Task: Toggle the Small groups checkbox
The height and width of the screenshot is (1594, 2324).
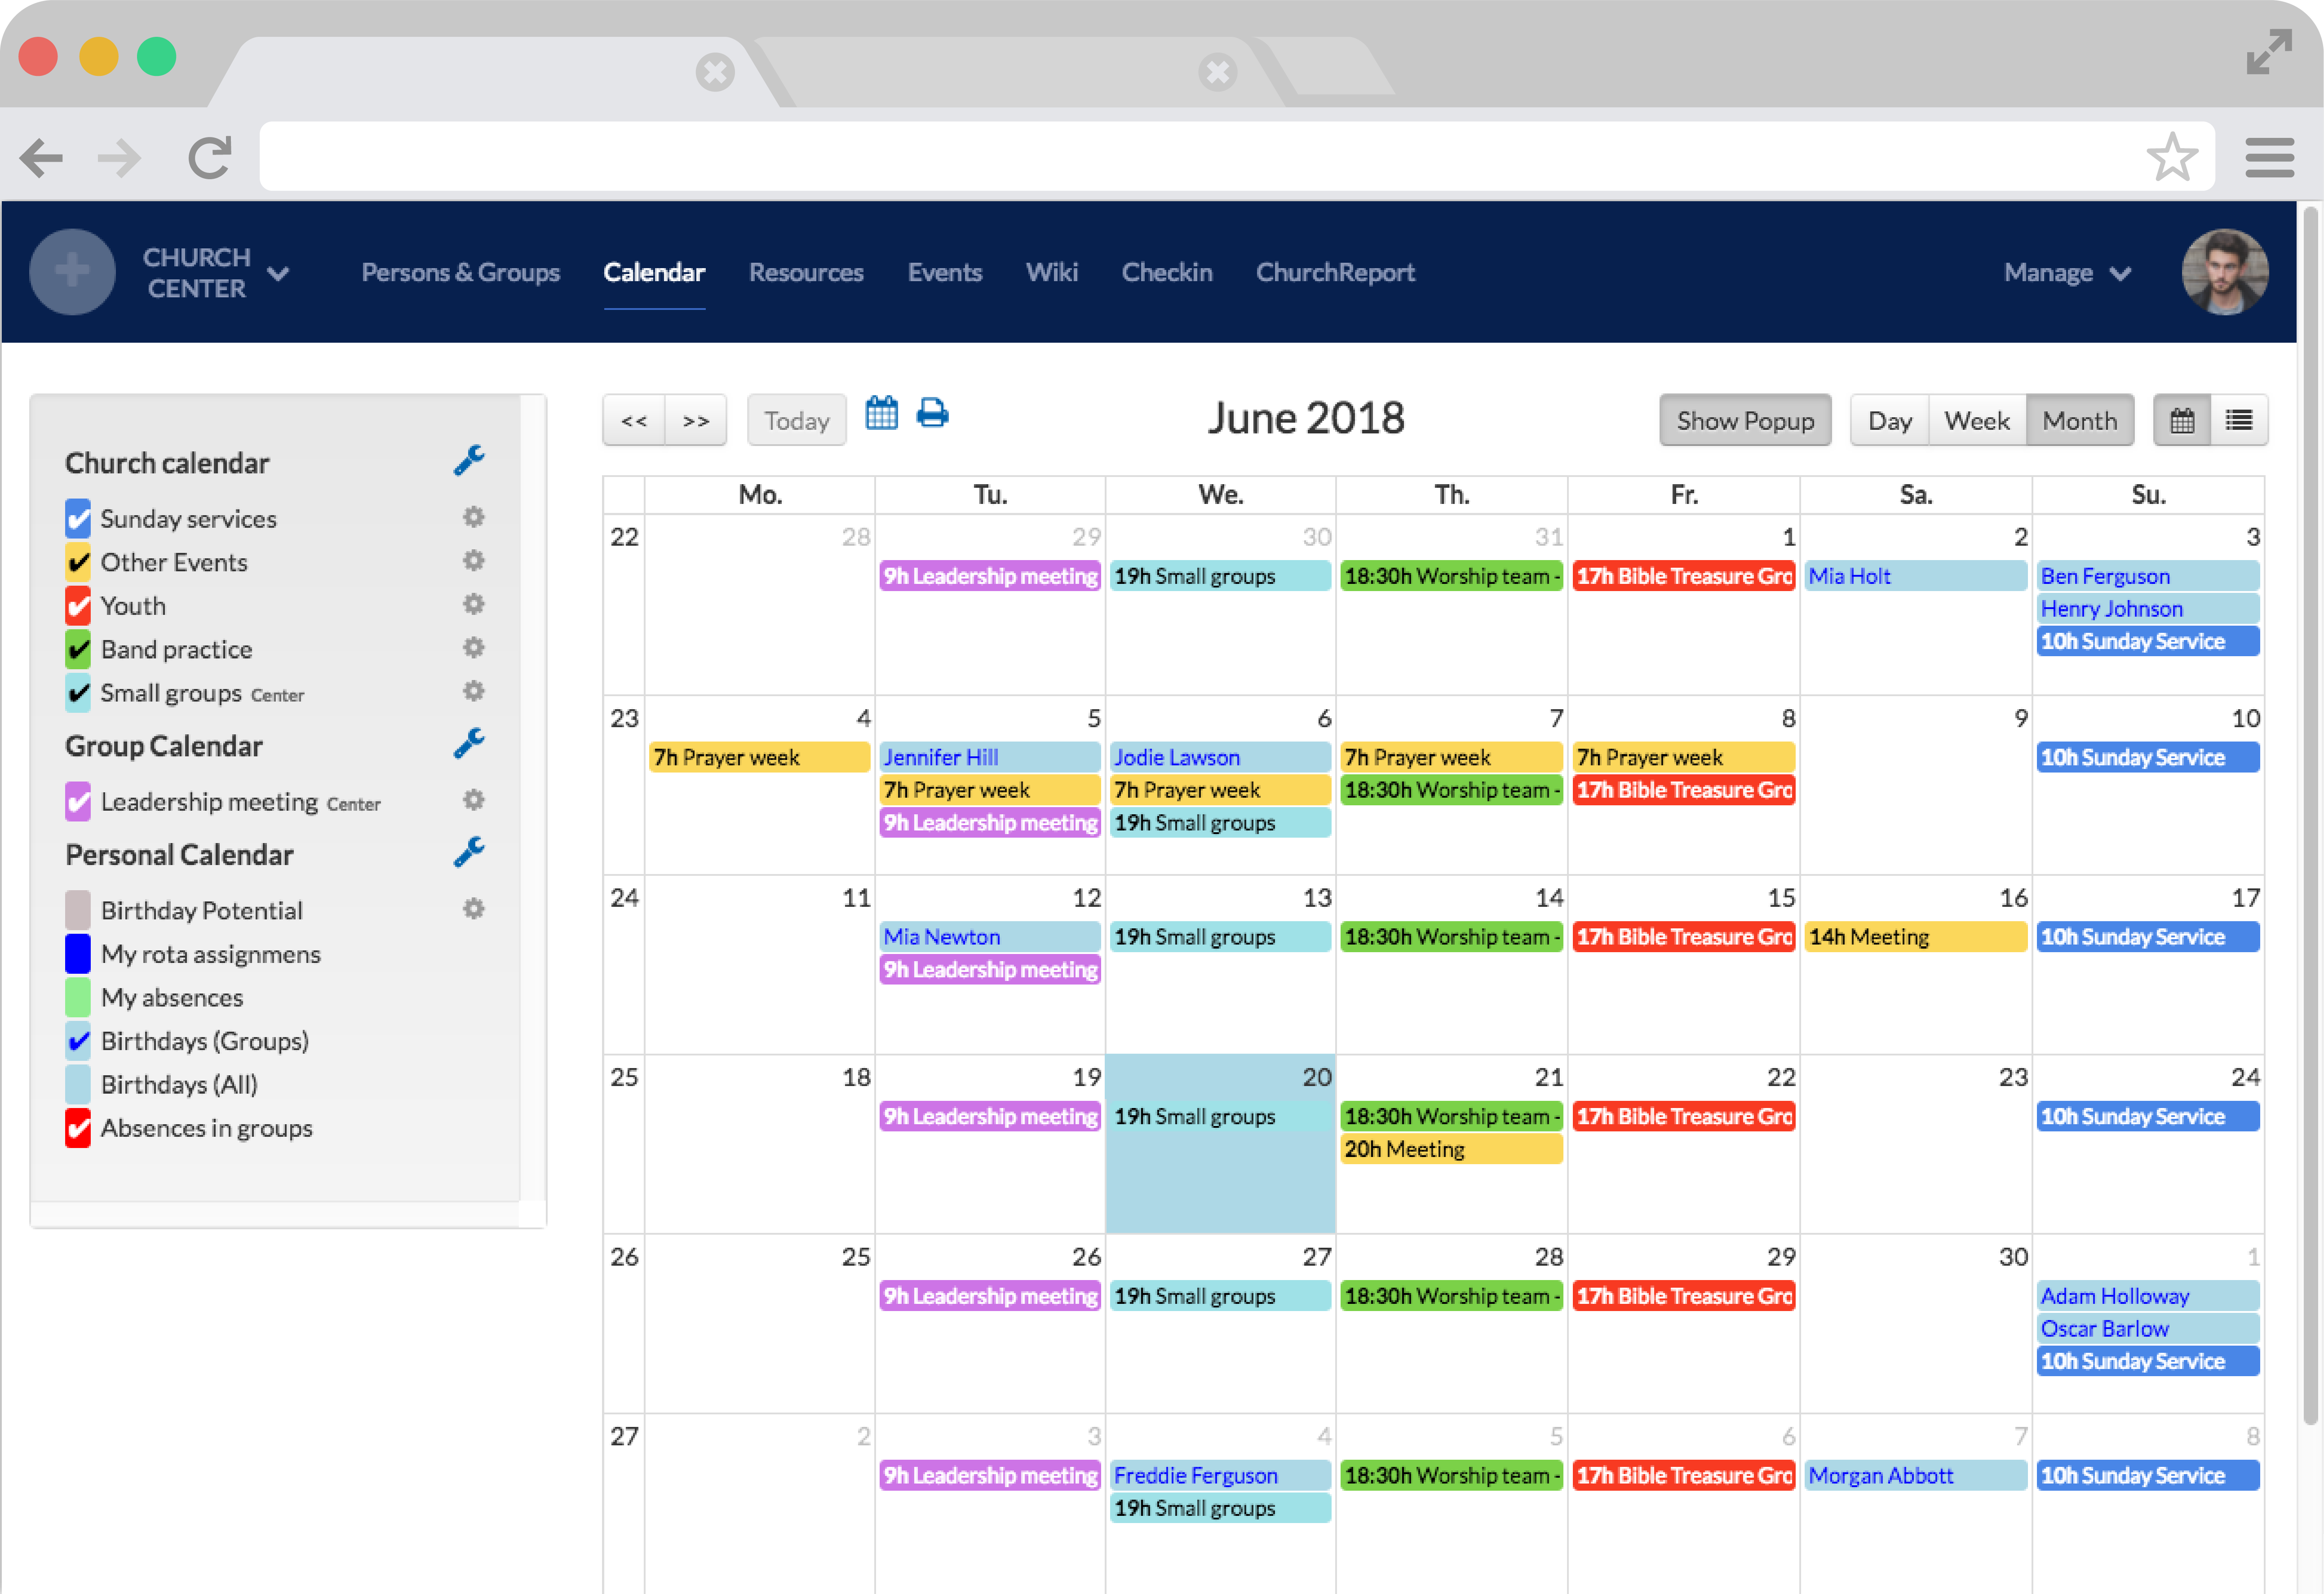Action: tap(78, 692)
